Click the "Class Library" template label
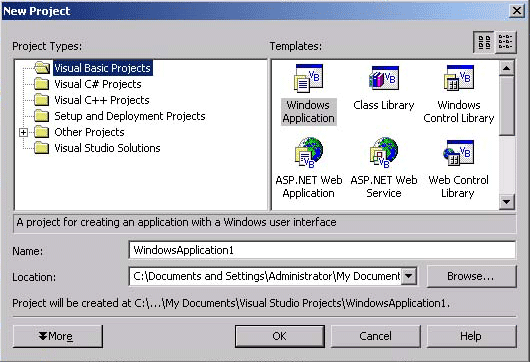This screenshot has height=362, width=530. pyautogui.click(x=384, y=105)
